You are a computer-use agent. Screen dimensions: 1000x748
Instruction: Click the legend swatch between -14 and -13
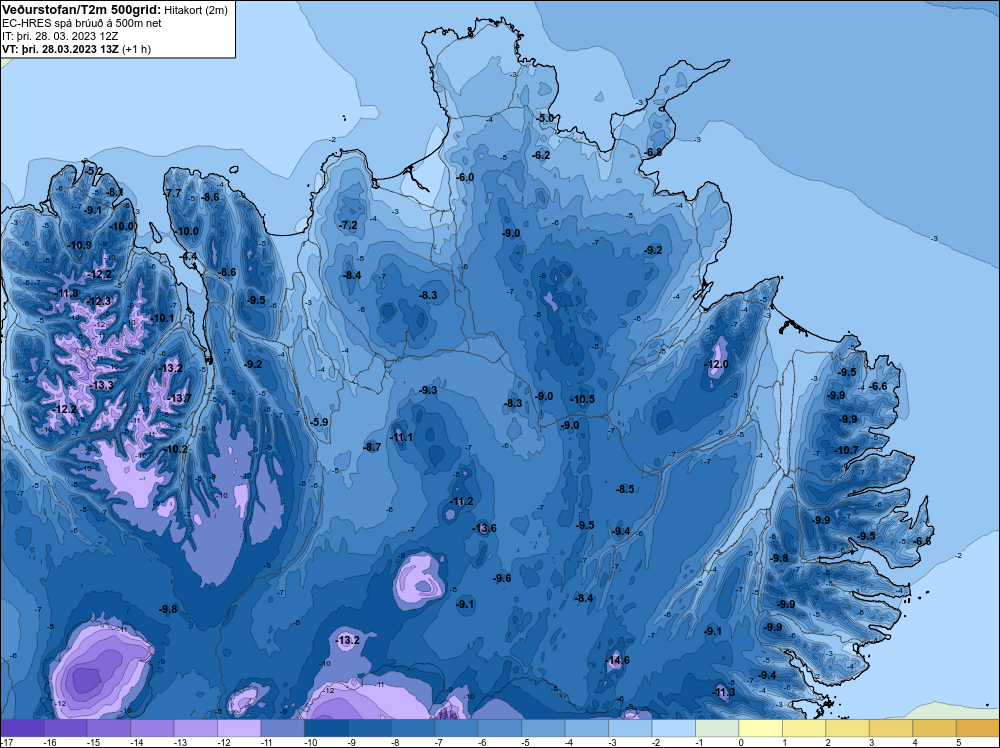152,728
